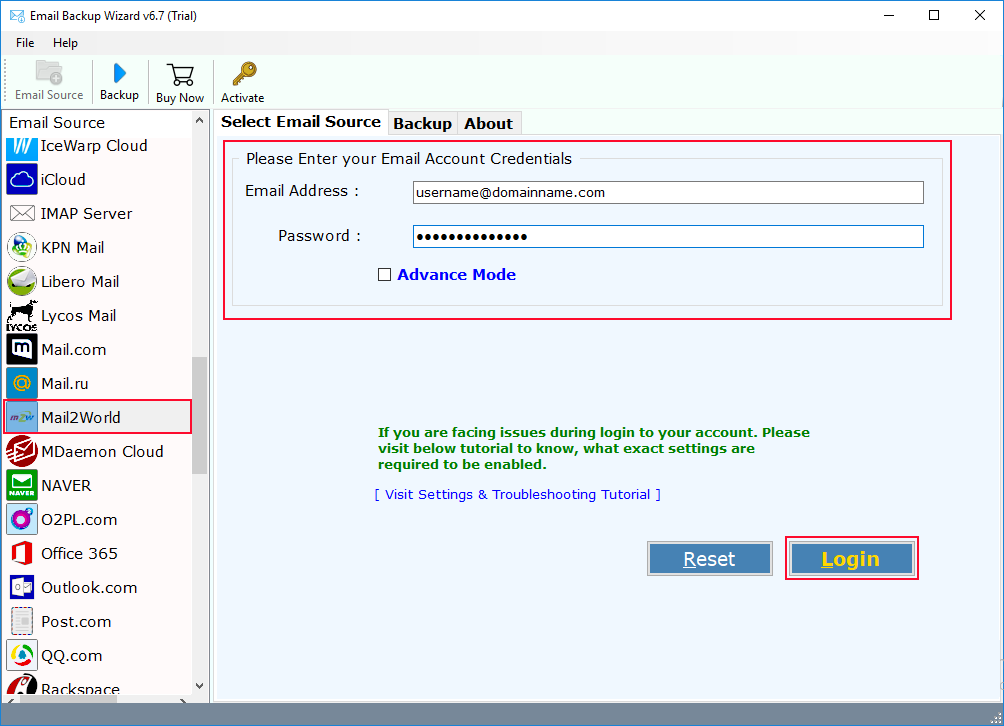Image resolution: width=1004 pixels, height=726 pixels.
Task: Select the 'KPN Mail' list entry text
Action: click(x=73, y=248)
